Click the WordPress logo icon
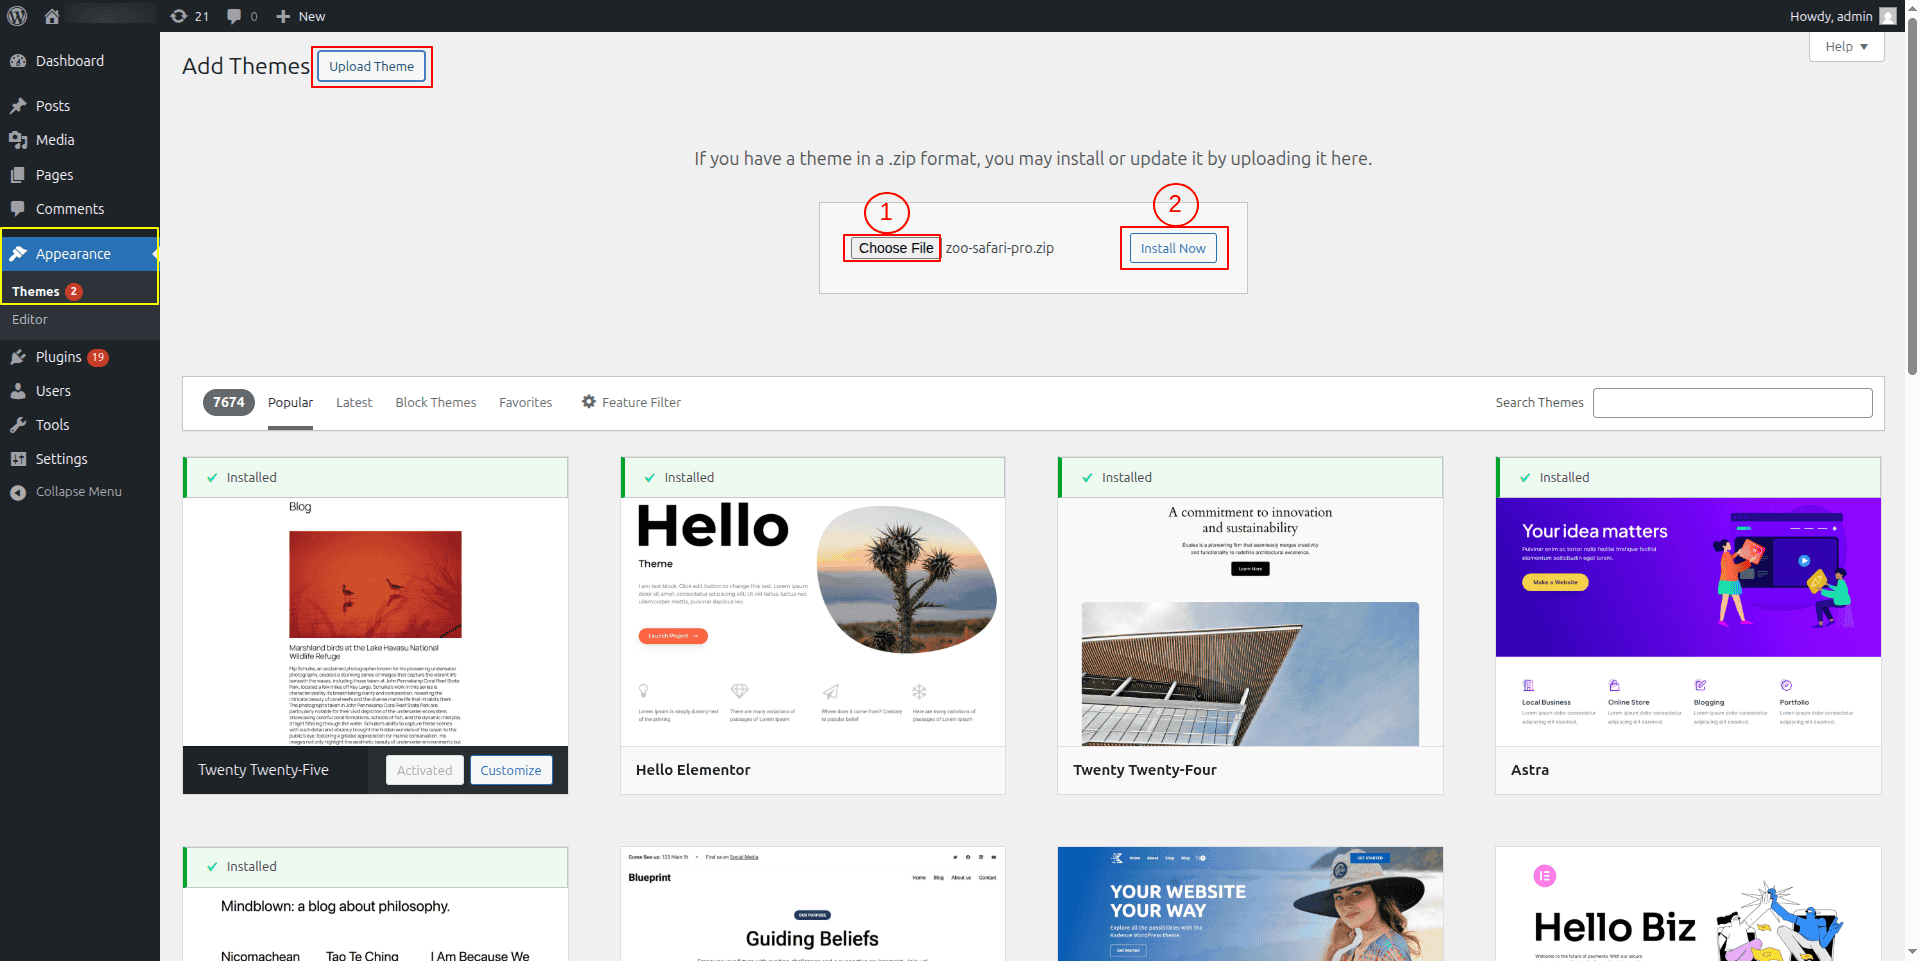Viewport: 1920px width, 961px height. tap(17, 16)
